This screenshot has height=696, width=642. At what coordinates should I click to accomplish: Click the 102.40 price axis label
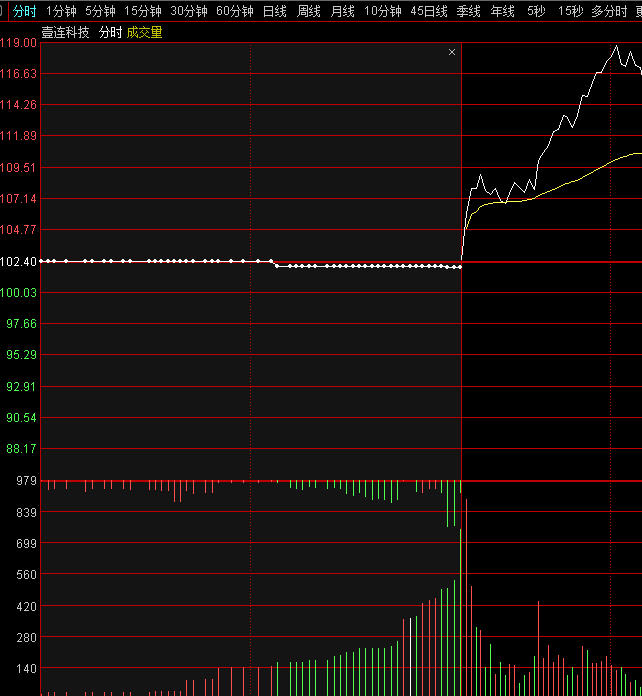point(18,261)
